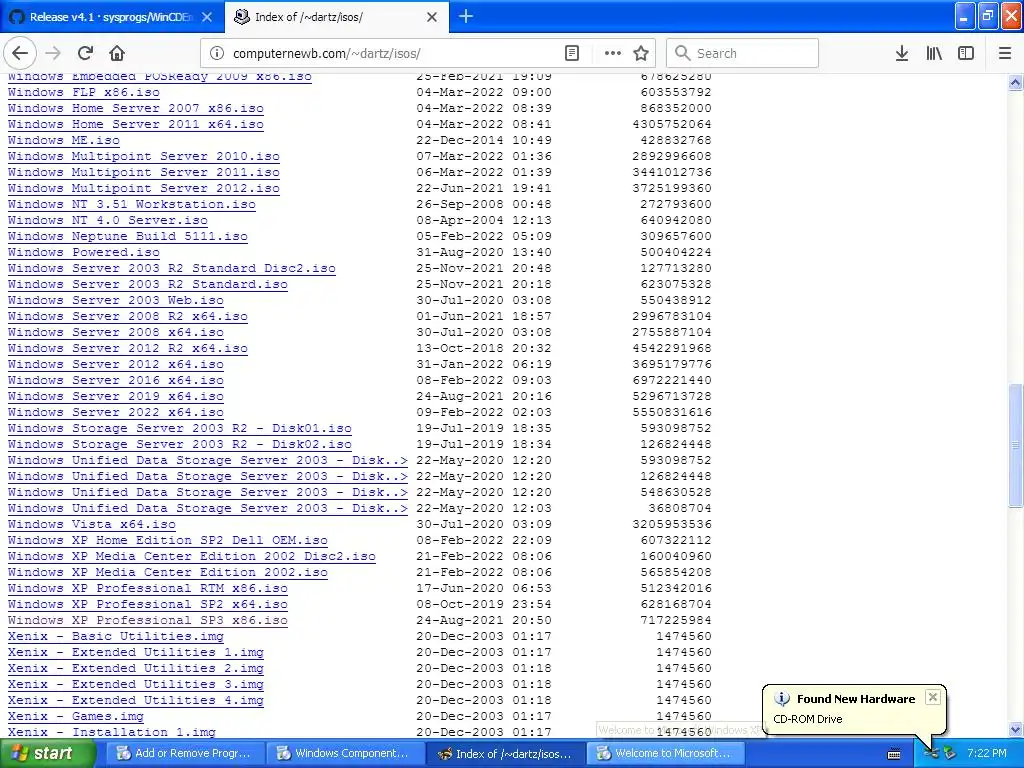
Task: Click the forward navigation arrow
Action: (53, 54)
